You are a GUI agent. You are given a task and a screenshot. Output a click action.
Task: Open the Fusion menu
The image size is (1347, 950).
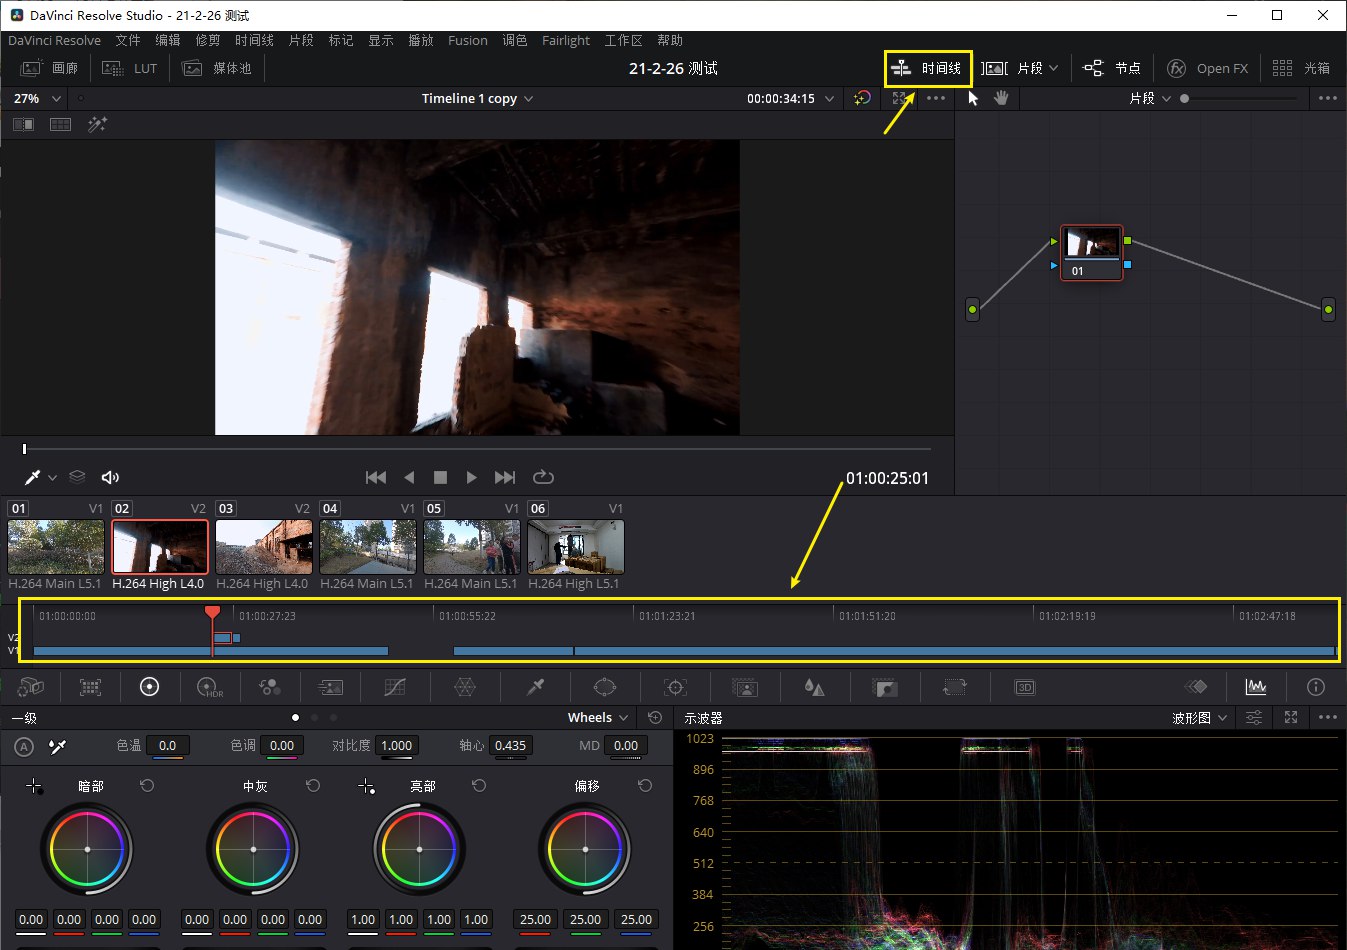pyautogui.click(x=467, y=40)
